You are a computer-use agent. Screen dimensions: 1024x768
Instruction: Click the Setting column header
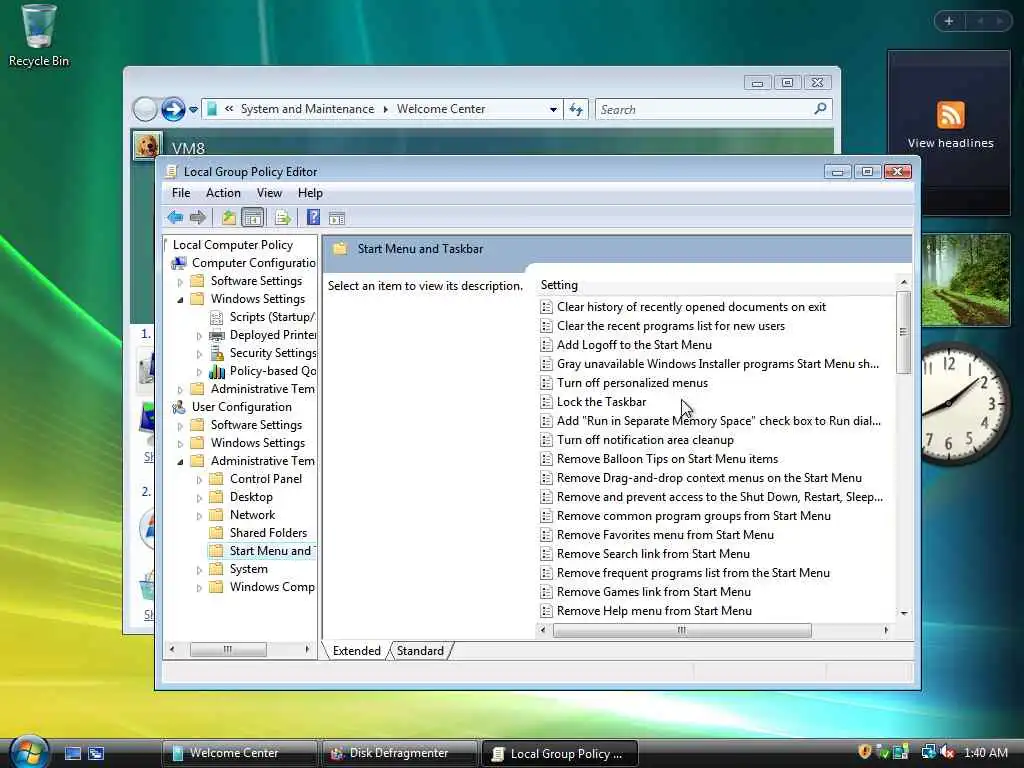(716, 285)
